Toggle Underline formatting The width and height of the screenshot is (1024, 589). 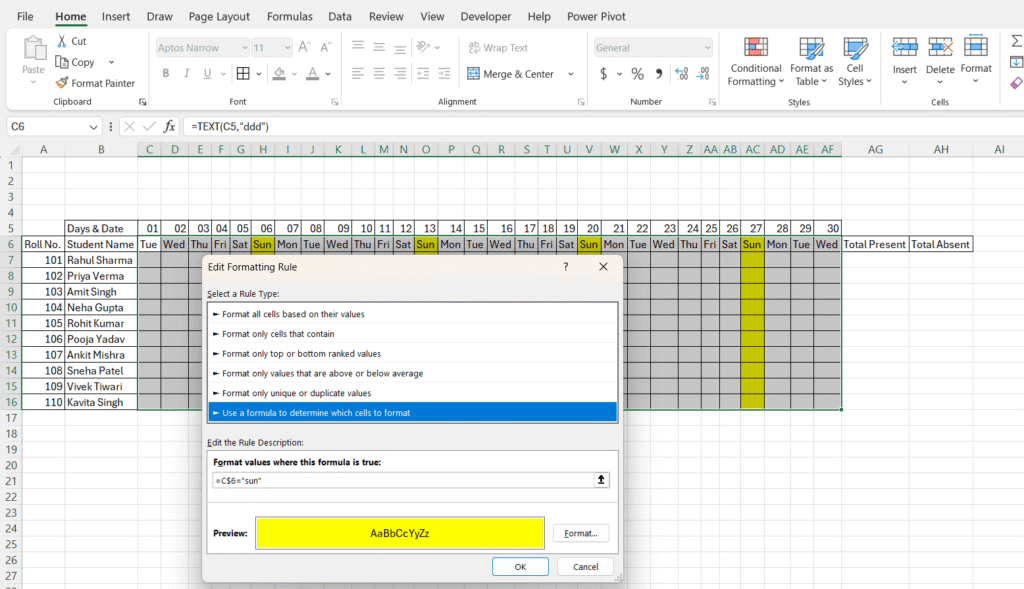pos(207,73)
